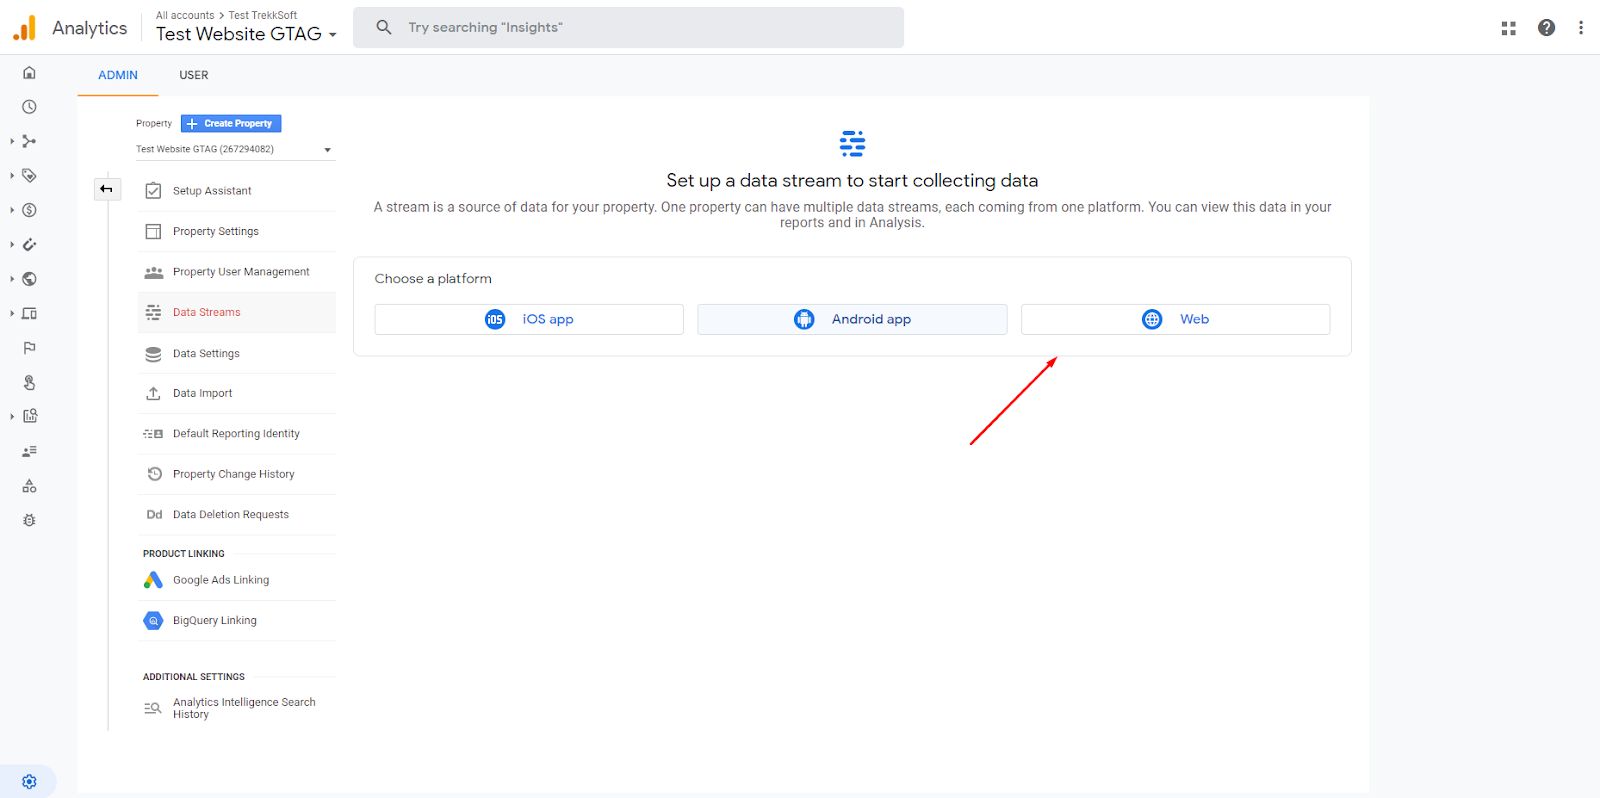Open Analytics Intelligence Search History
1600x798 pixels.
click(244, 708)
